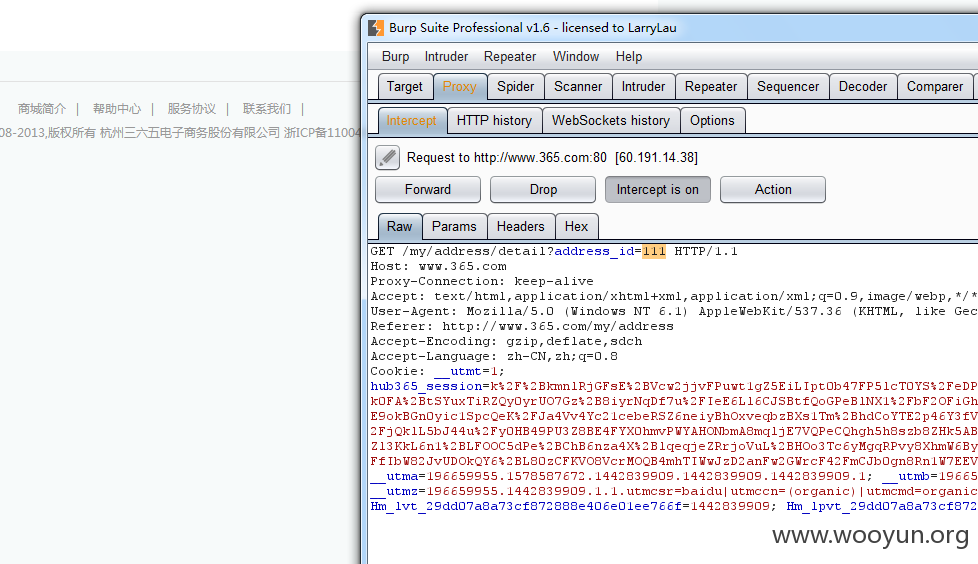Select the Intercept sub-tab
The width and height of the screenshot is (978, 564).
pos(412,120)
